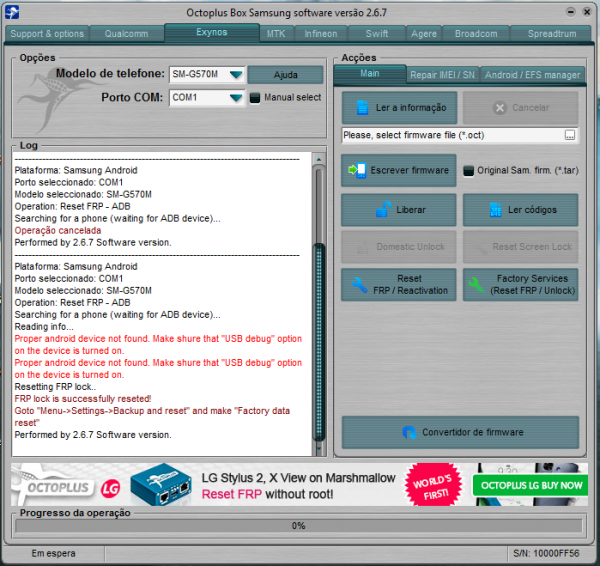Click the convert icon on Convertidor de firmware
The height and width of the screenshot is (566, 600).
409,432
